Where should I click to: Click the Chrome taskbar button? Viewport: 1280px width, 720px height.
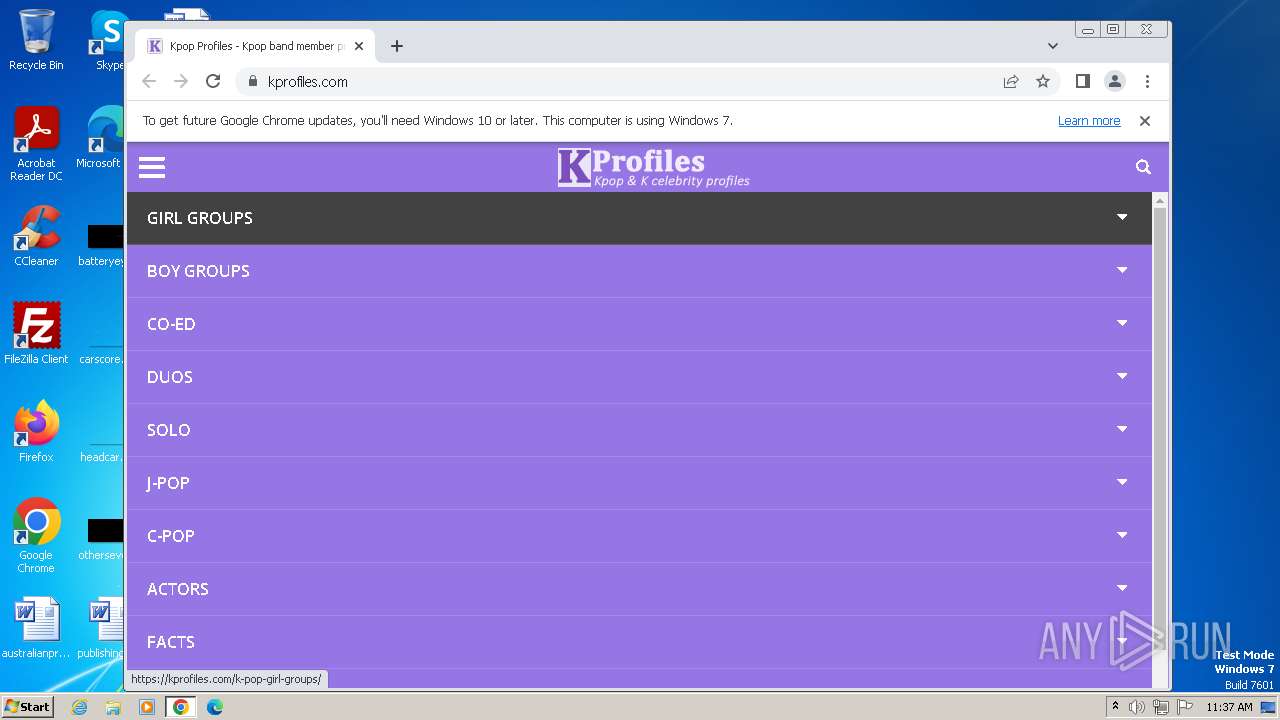[x=181, y=707]
